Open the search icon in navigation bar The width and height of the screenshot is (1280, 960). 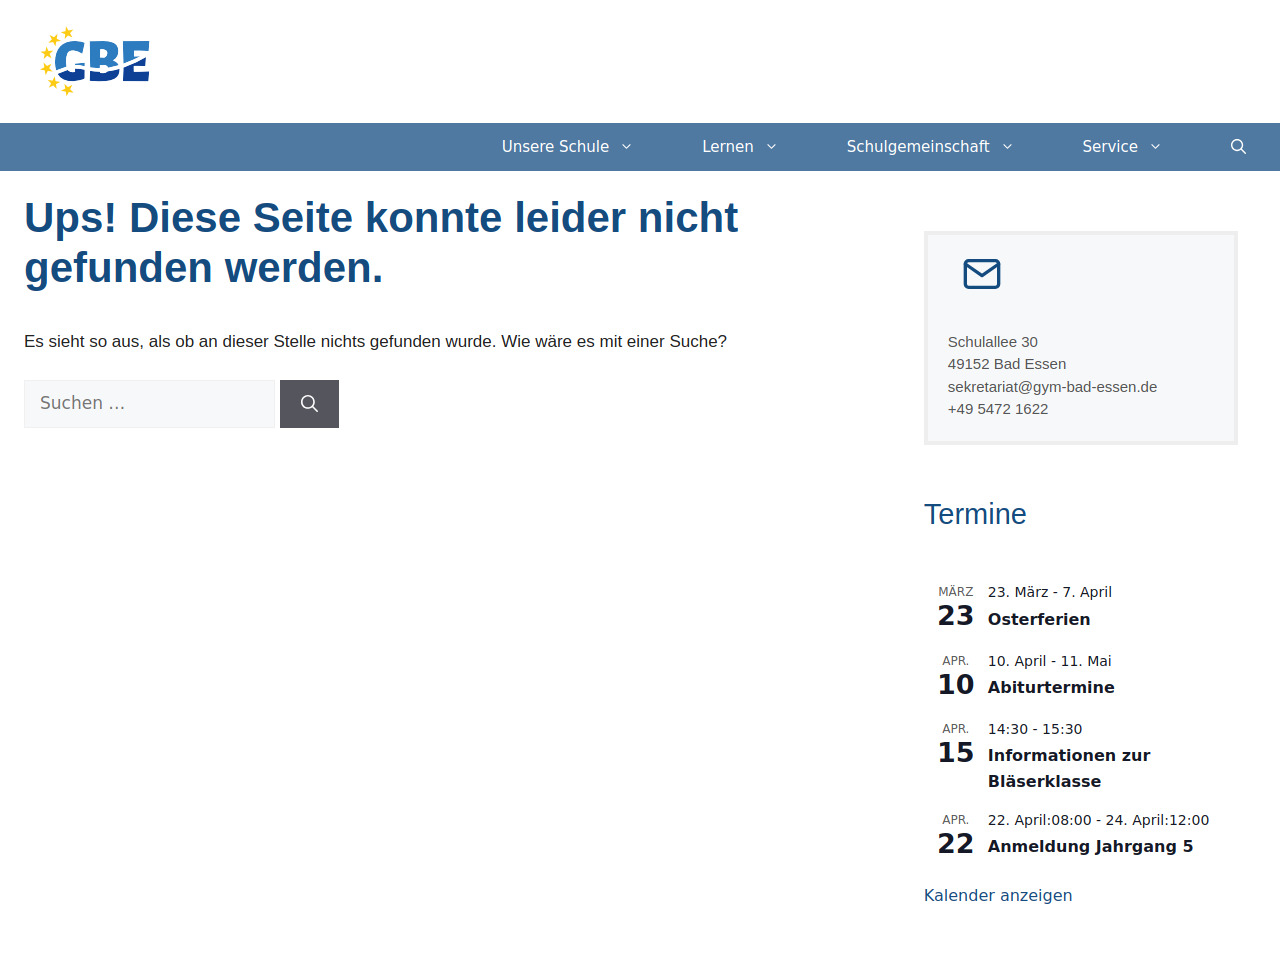[x=1238, y=147]
